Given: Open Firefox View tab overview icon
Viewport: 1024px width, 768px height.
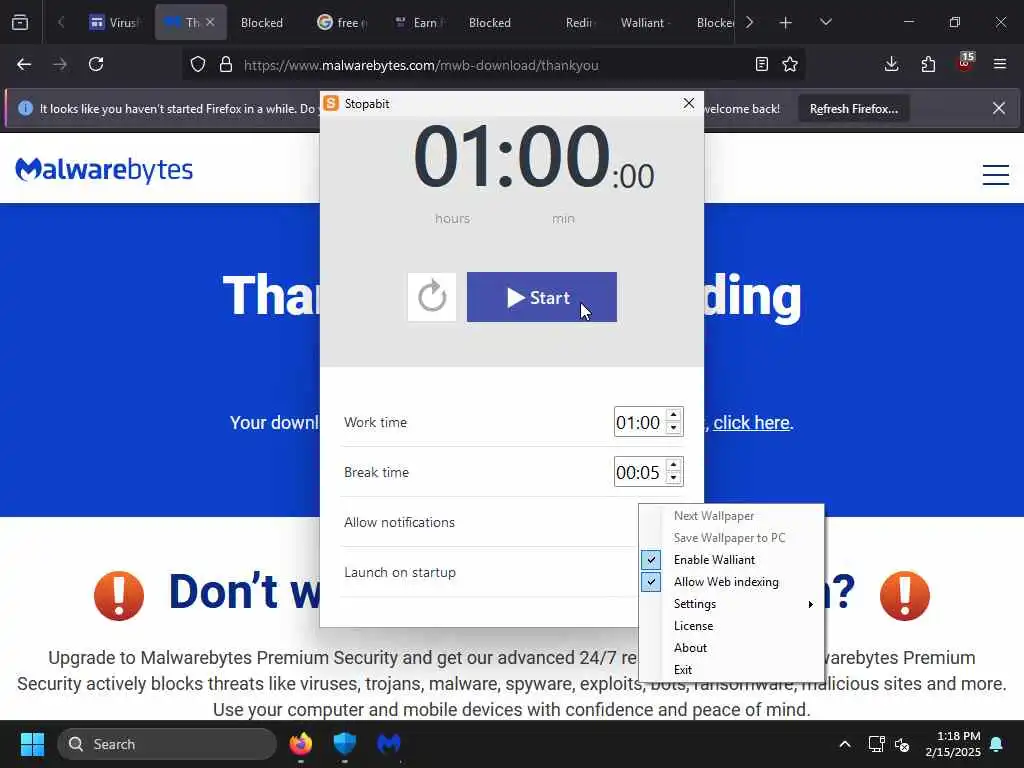Looking at the screenshot, I should 20,22.
